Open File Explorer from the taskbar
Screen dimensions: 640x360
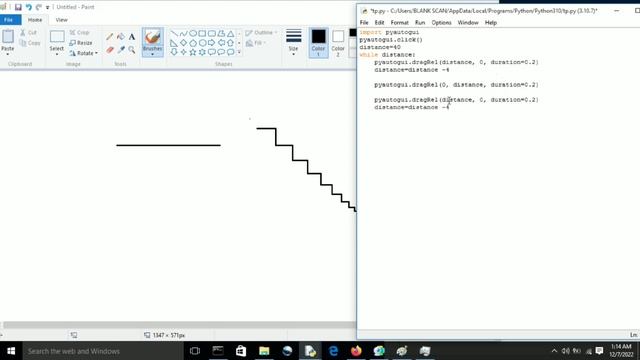tap(264, 351)
